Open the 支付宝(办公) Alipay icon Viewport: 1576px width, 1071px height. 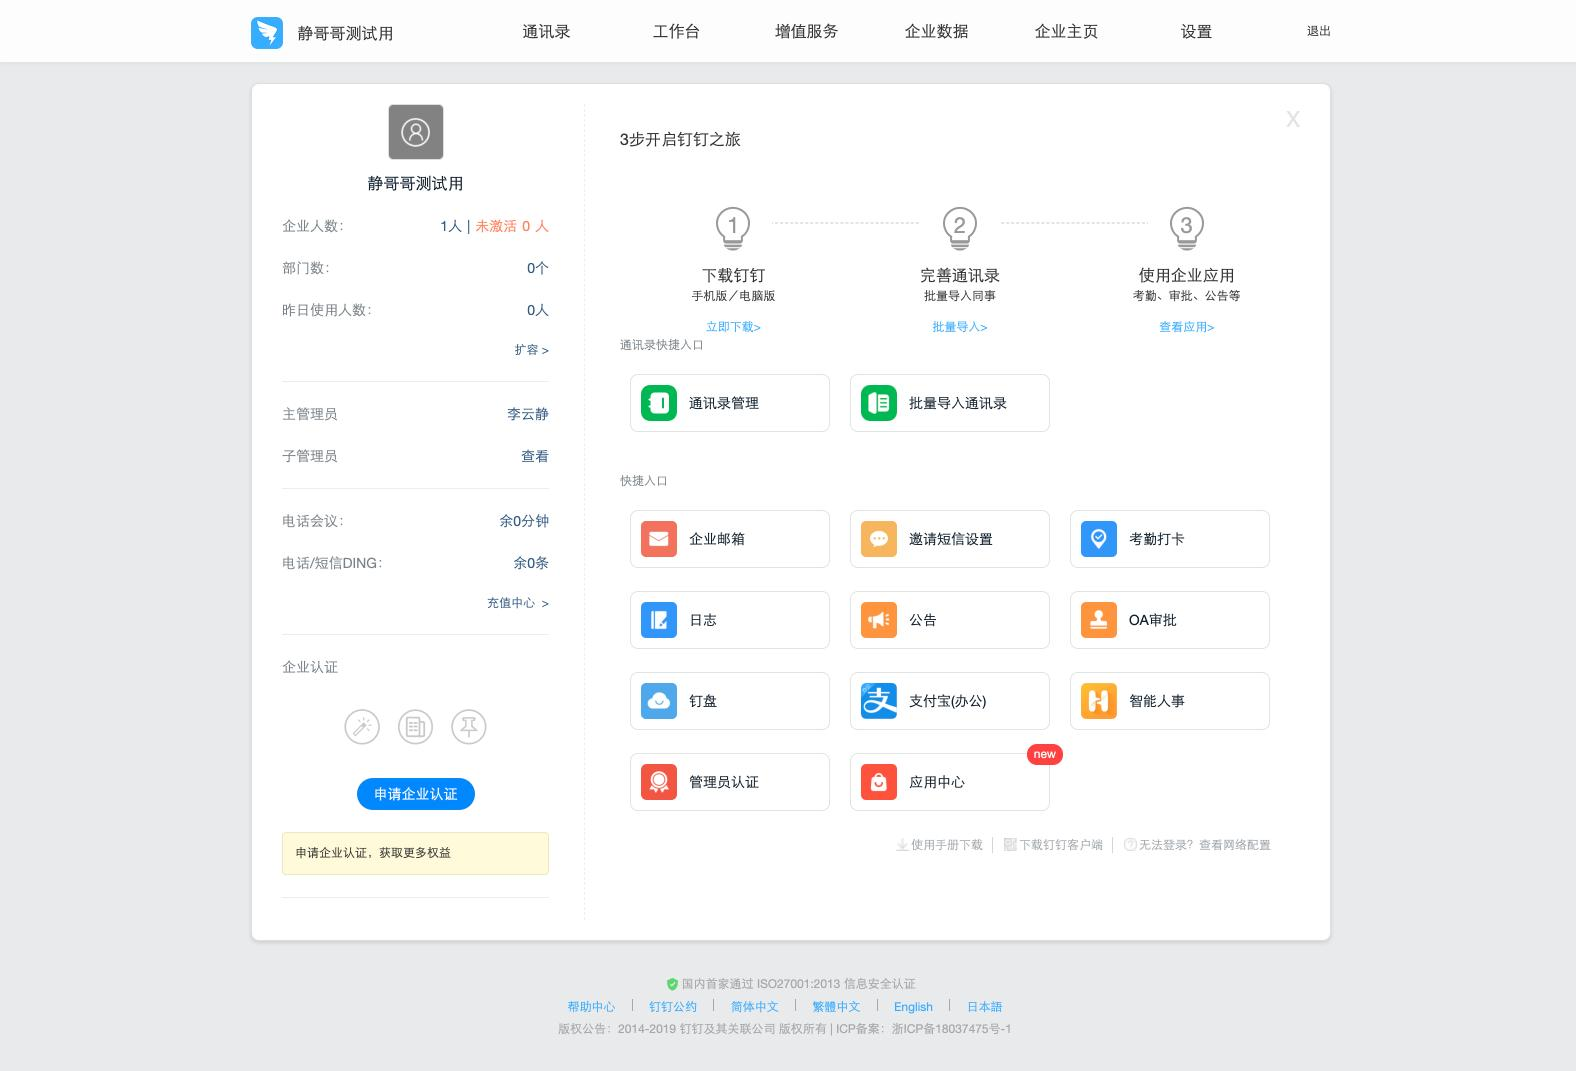click(x=879, y=701)
